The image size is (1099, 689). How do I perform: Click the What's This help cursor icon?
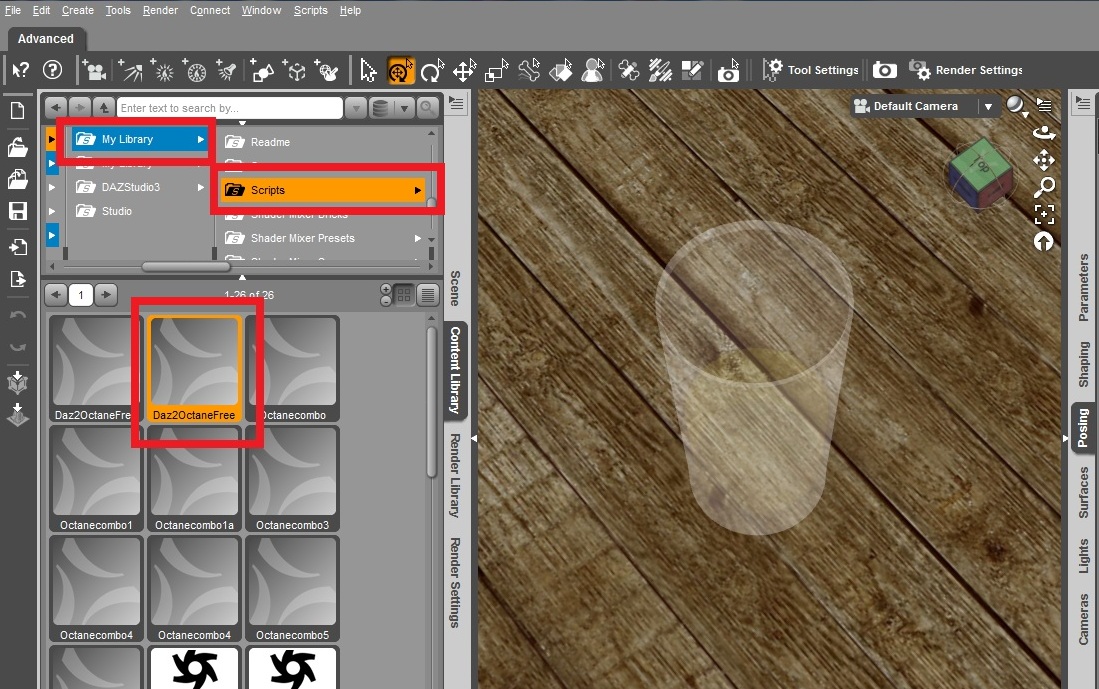pyautogui.click(x=20, y=70)
